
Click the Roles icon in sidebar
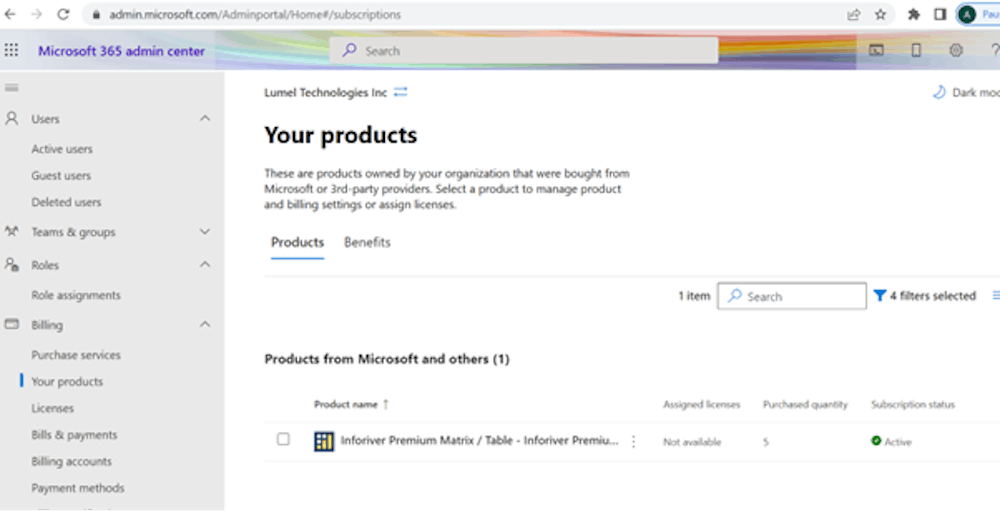point(11,265)
